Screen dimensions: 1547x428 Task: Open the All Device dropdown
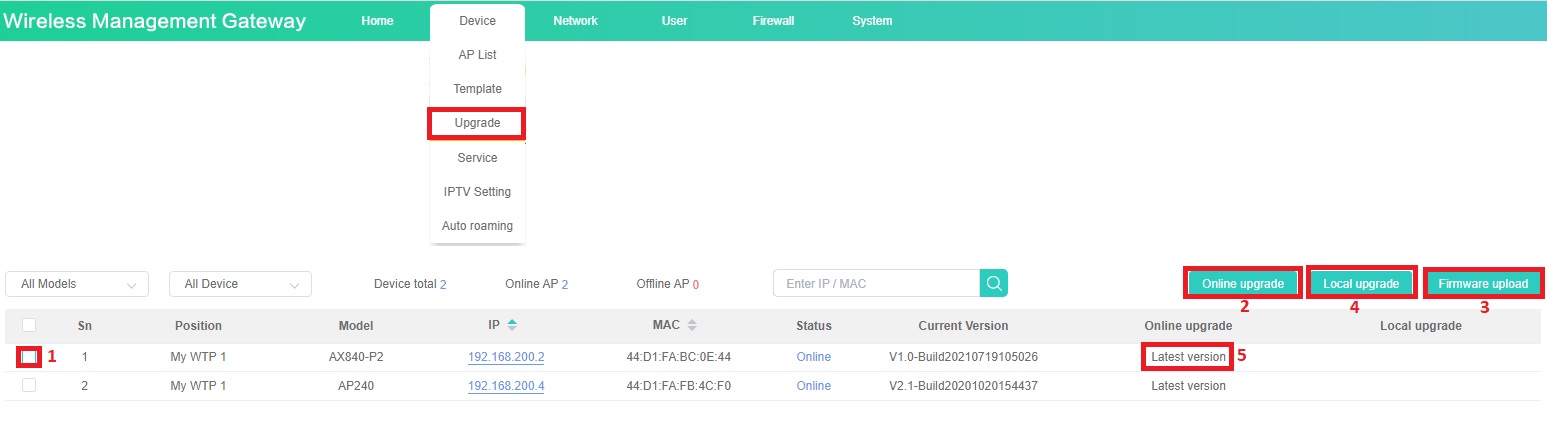[x=240, y=284]
